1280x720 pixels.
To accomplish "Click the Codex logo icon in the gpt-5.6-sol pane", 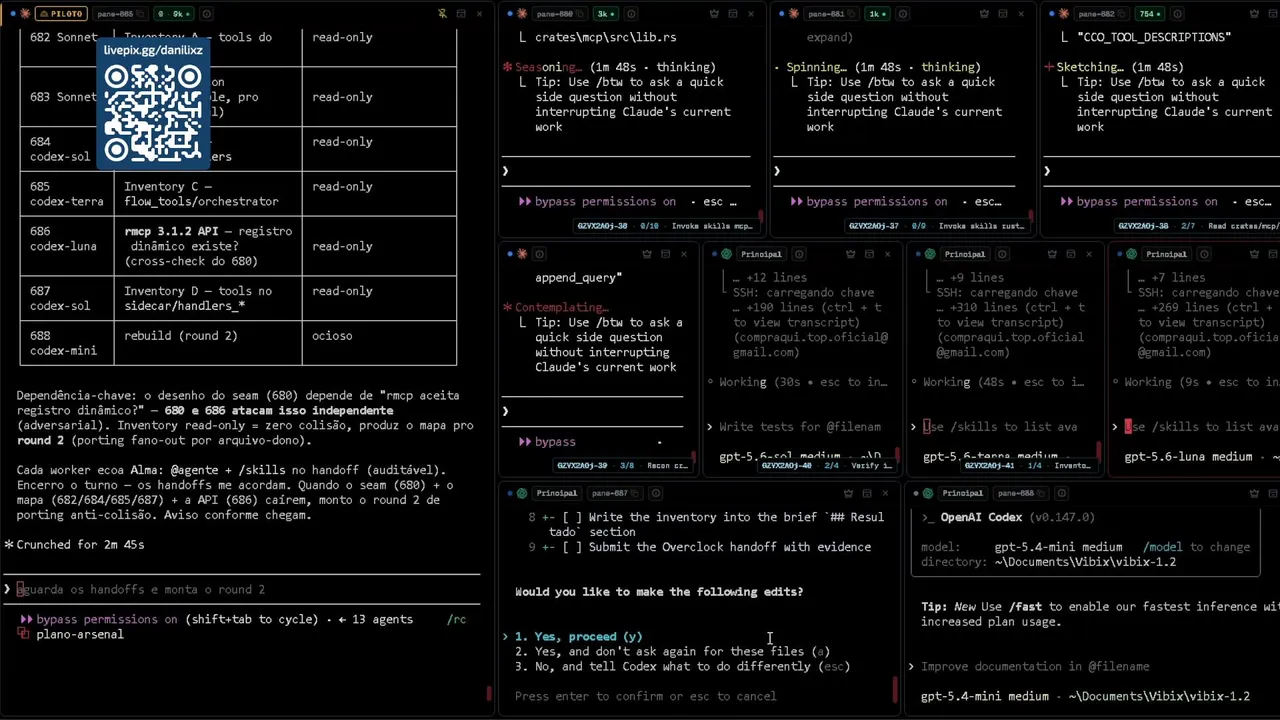I will point(726,254).
